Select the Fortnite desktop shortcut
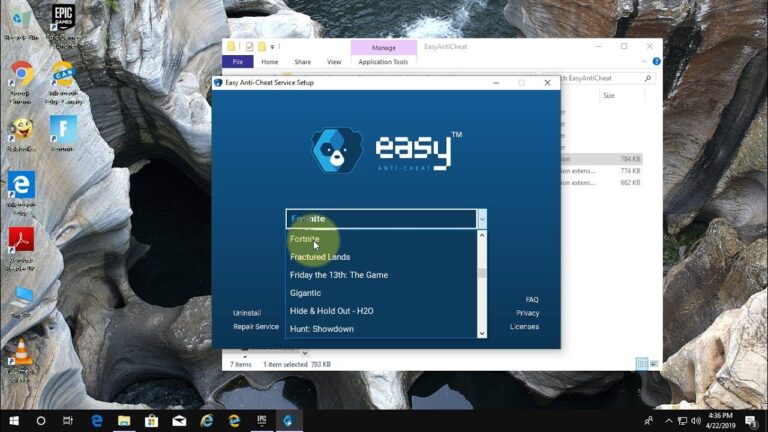 click(x=63, y=133)
